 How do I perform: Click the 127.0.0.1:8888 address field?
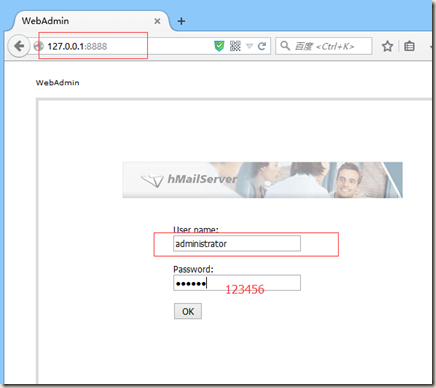click(128, 46)
